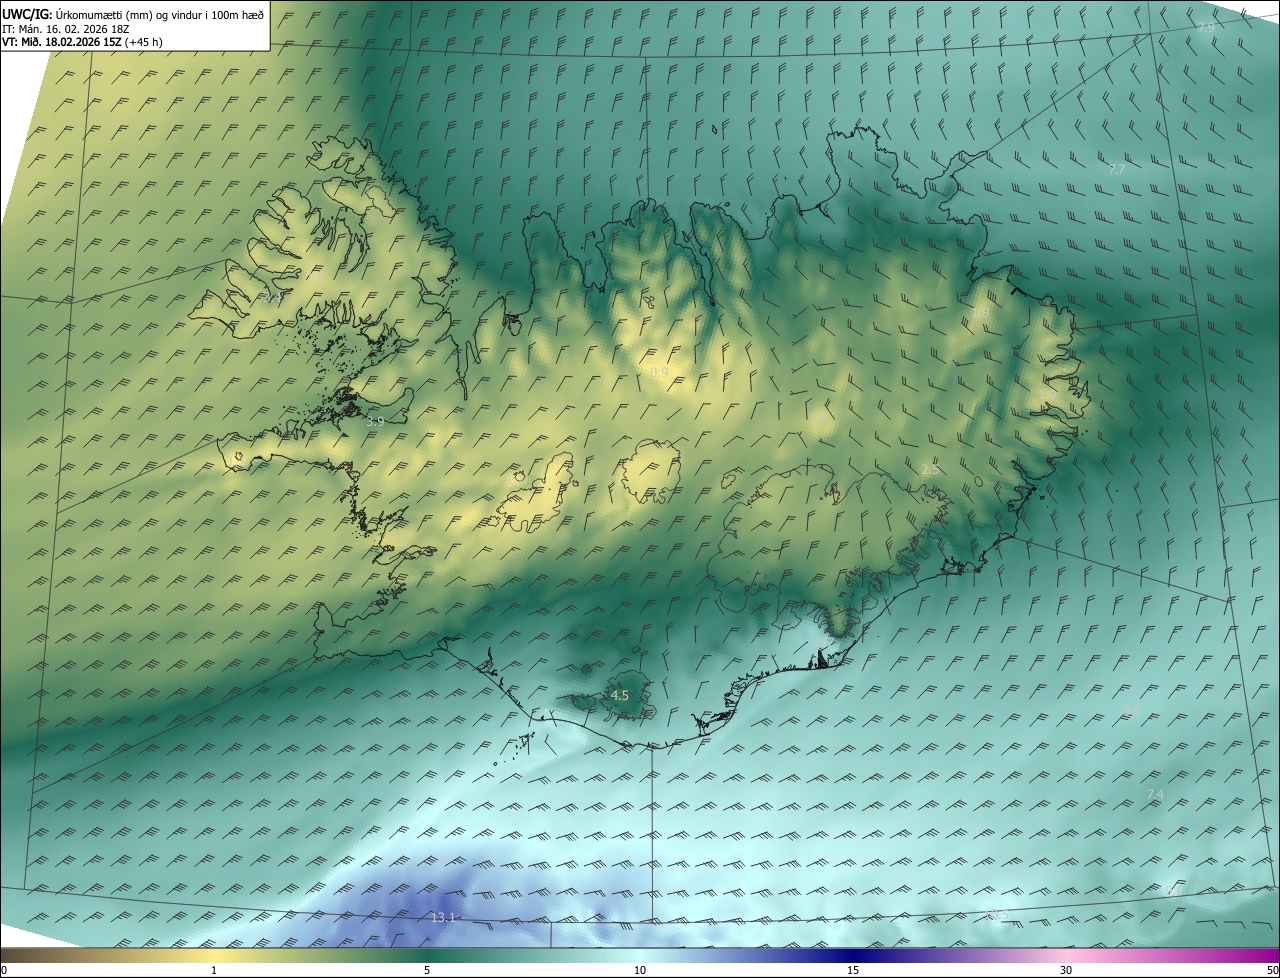The image size is (1280, 978).
Task: Click the 0 tick label on the color scale
Action: click(4, 970)
